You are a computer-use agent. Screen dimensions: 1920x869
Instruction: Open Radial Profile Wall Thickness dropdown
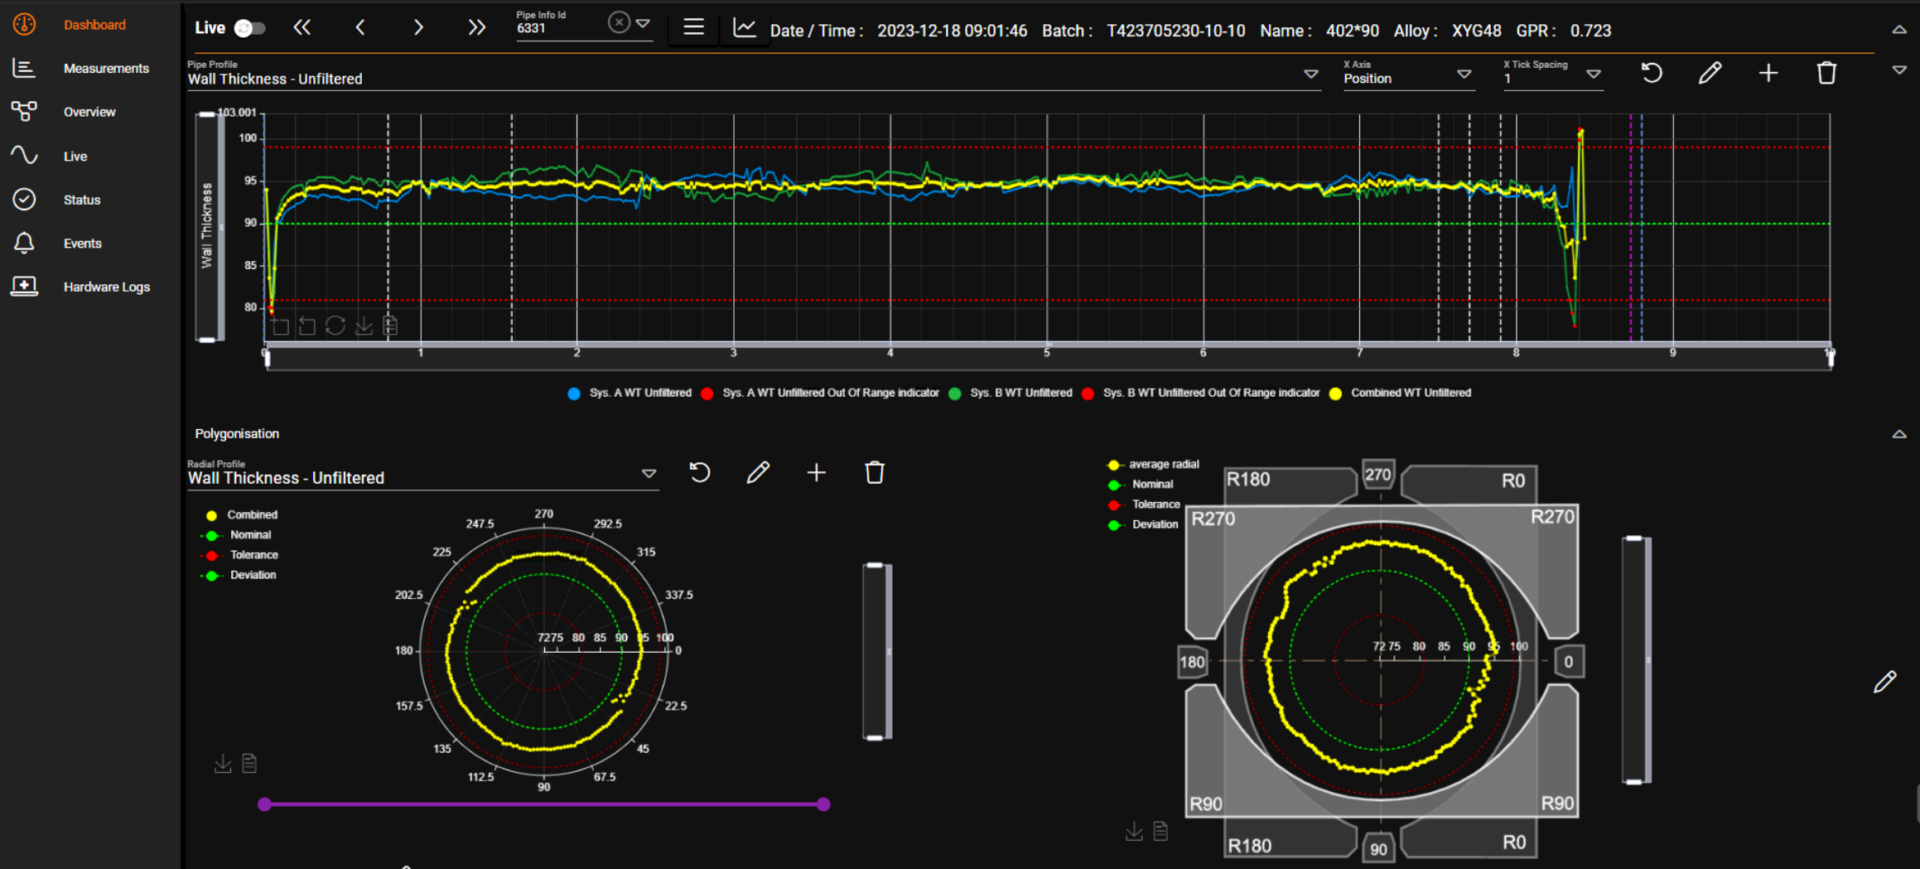coord(649,473)
